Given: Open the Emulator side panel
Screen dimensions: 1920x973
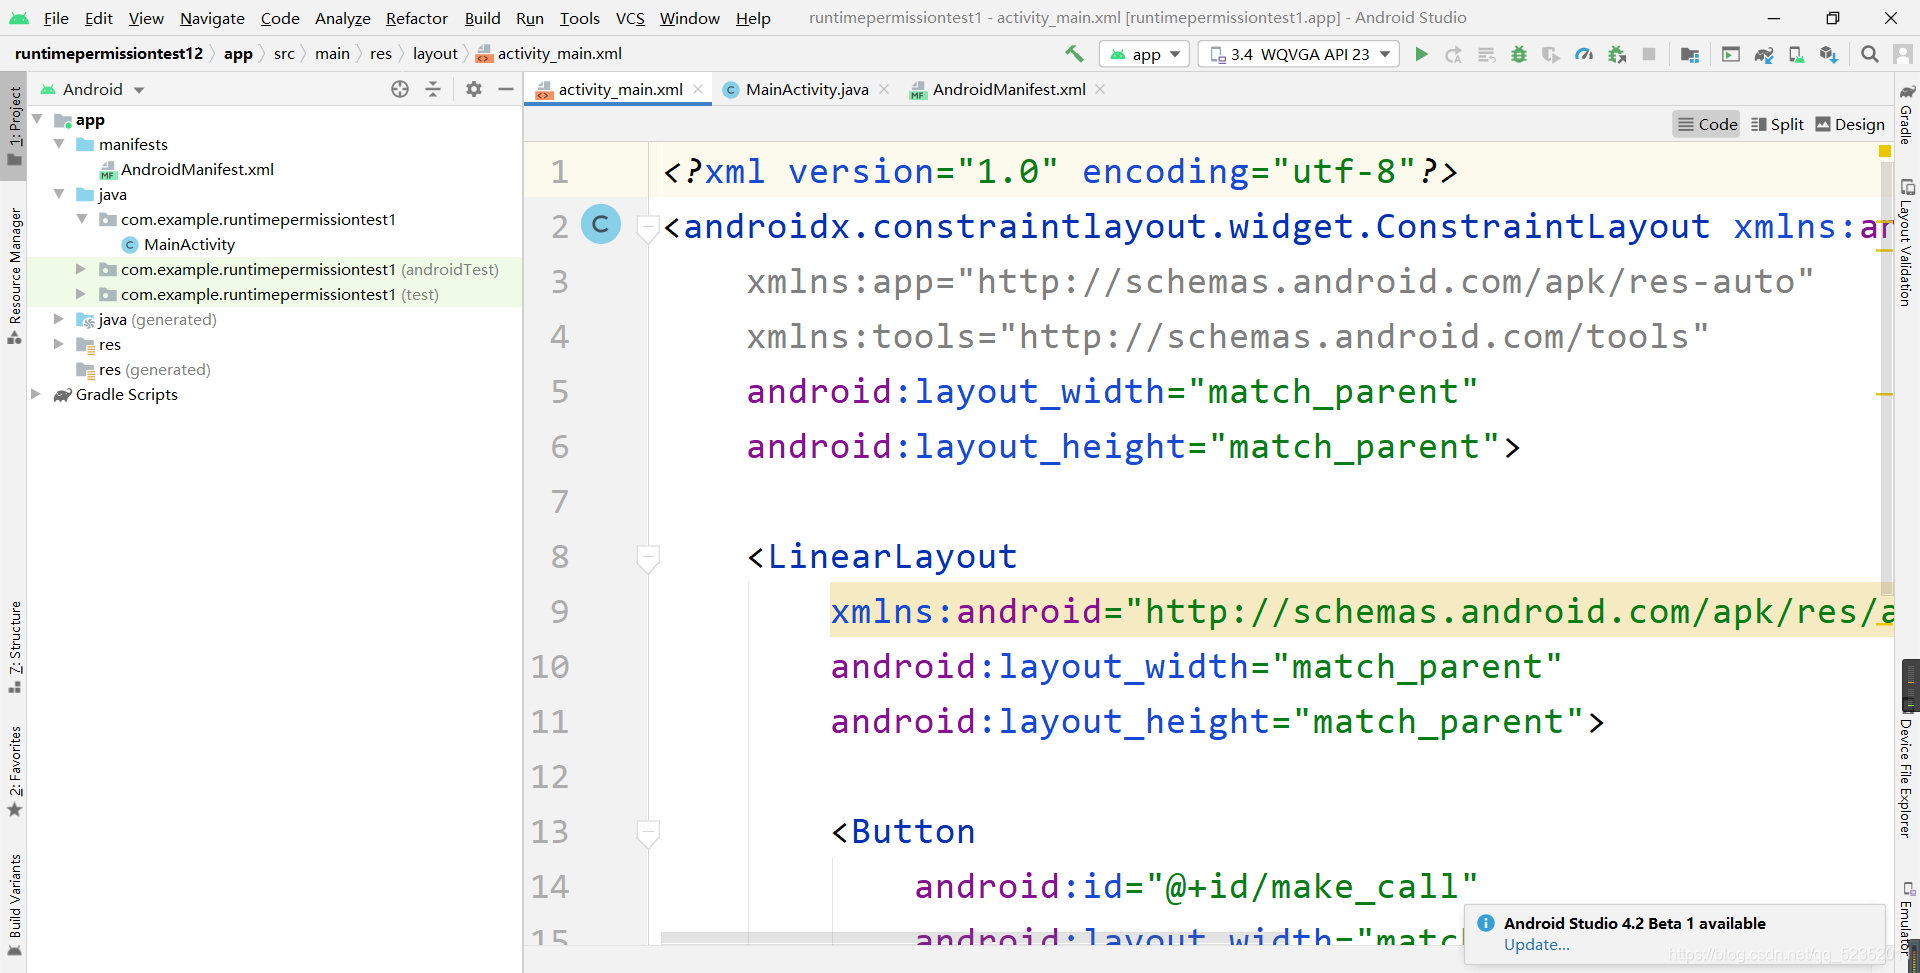Looking at the screenshot, I should [x=1907, y=918].
